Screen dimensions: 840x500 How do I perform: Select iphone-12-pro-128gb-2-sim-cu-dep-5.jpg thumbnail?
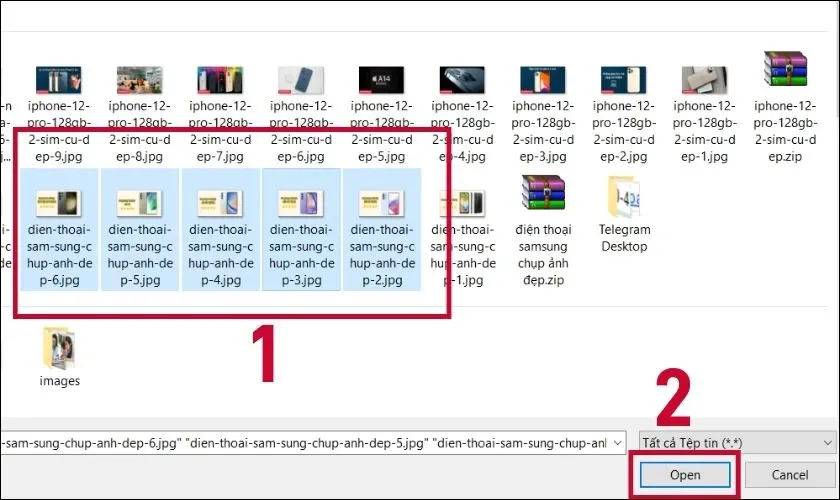pos(381,80)
